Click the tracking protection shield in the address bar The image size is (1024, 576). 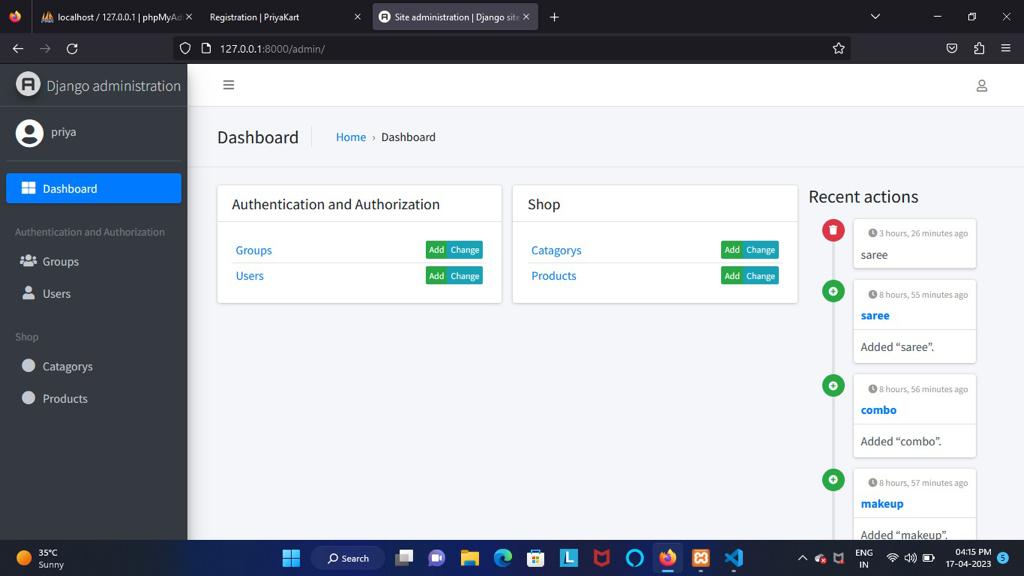[185, 48]
